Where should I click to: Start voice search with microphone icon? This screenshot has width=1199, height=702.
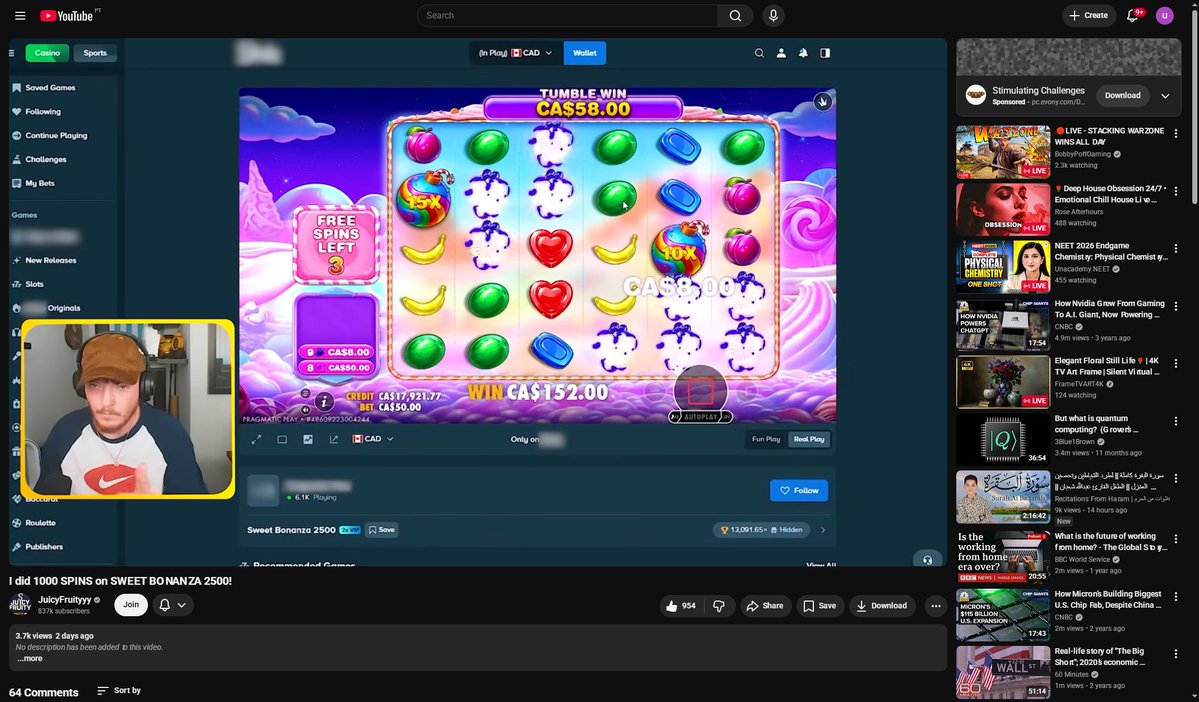[773, 15]
